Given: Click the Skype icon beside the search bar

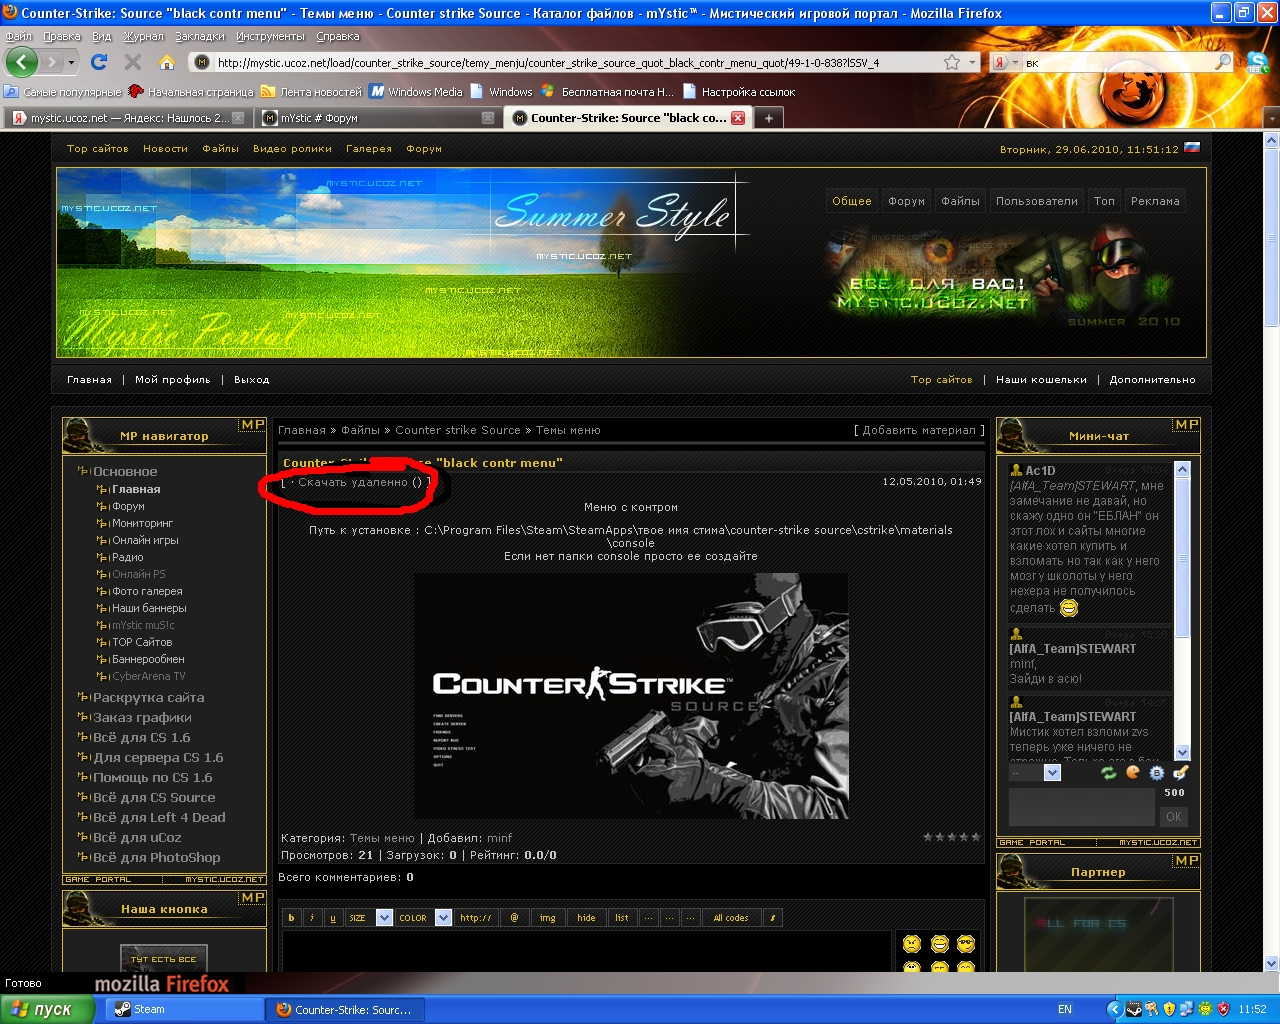Looking at the screenshot, I should coord(1258,63).
